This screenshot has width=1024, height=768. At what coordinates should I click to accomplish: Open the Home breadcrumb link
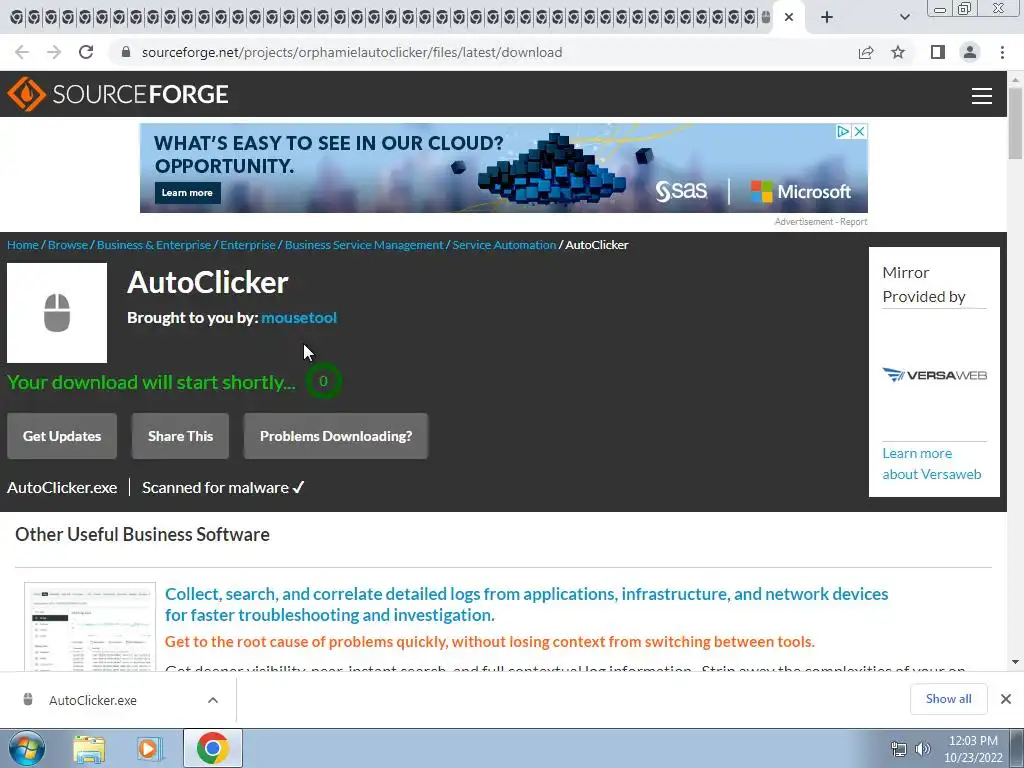click(x=23, y=245)
